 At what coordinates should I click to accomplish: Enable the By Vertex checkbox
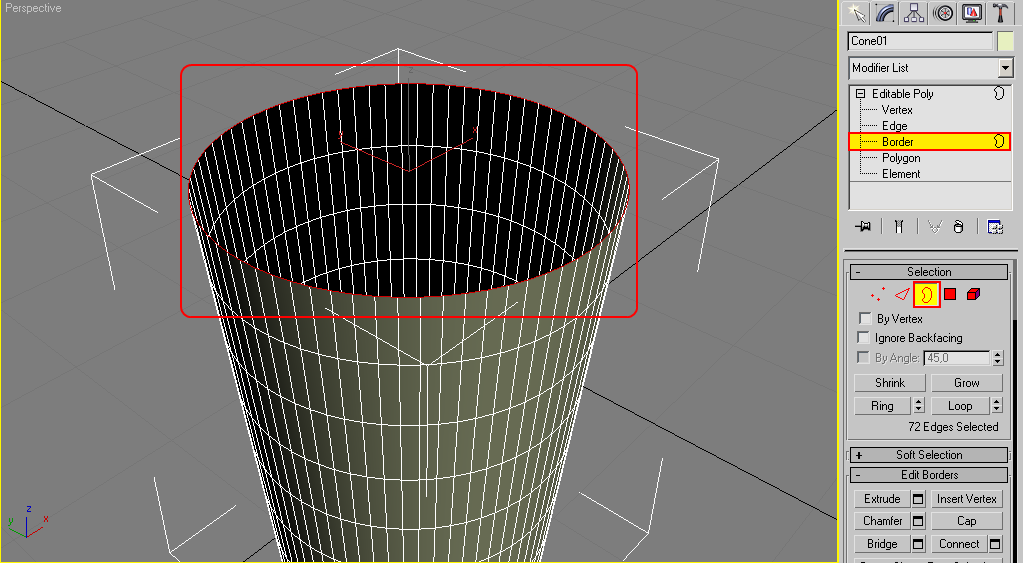pos(865,318)
